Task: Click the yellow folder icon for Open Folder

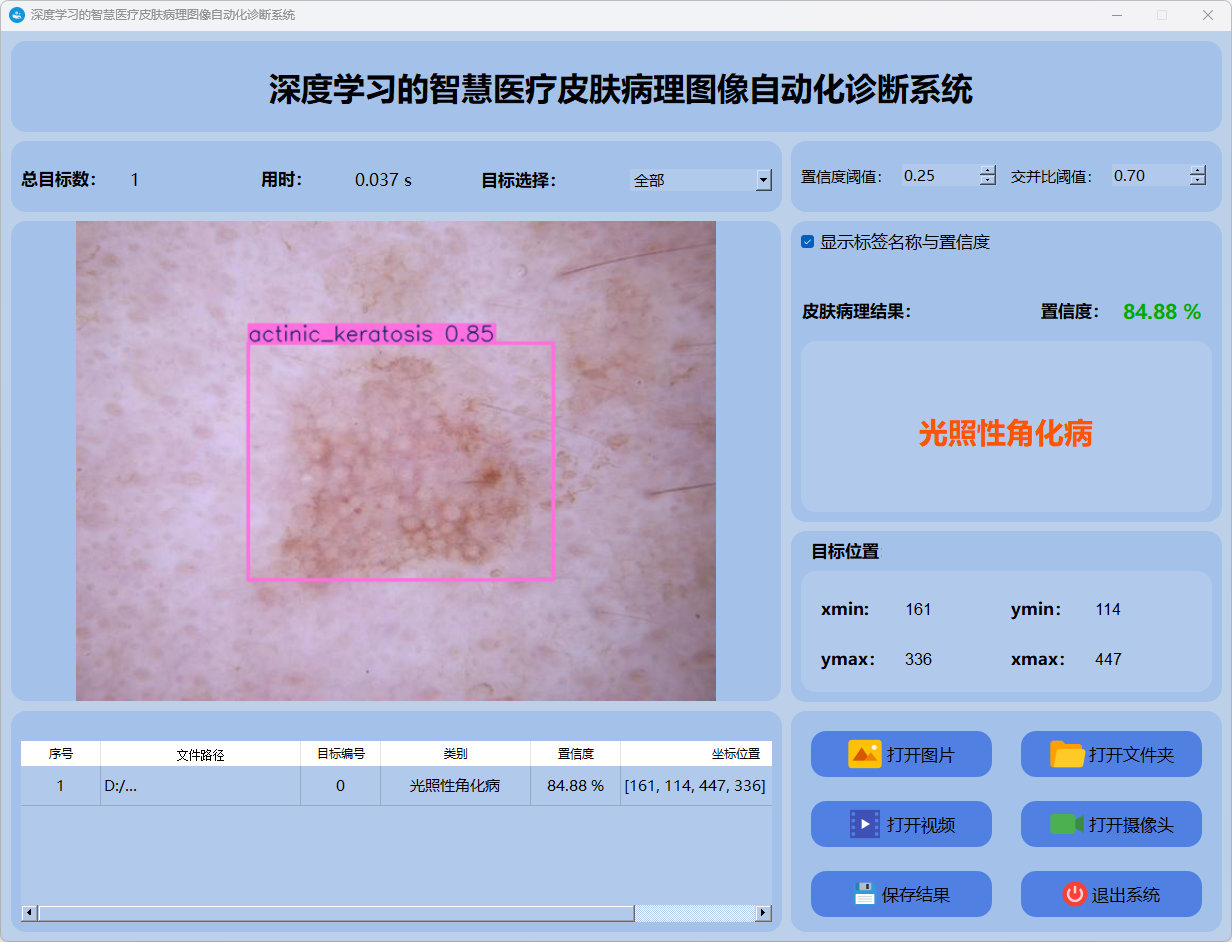Action: pos(1067,754)
